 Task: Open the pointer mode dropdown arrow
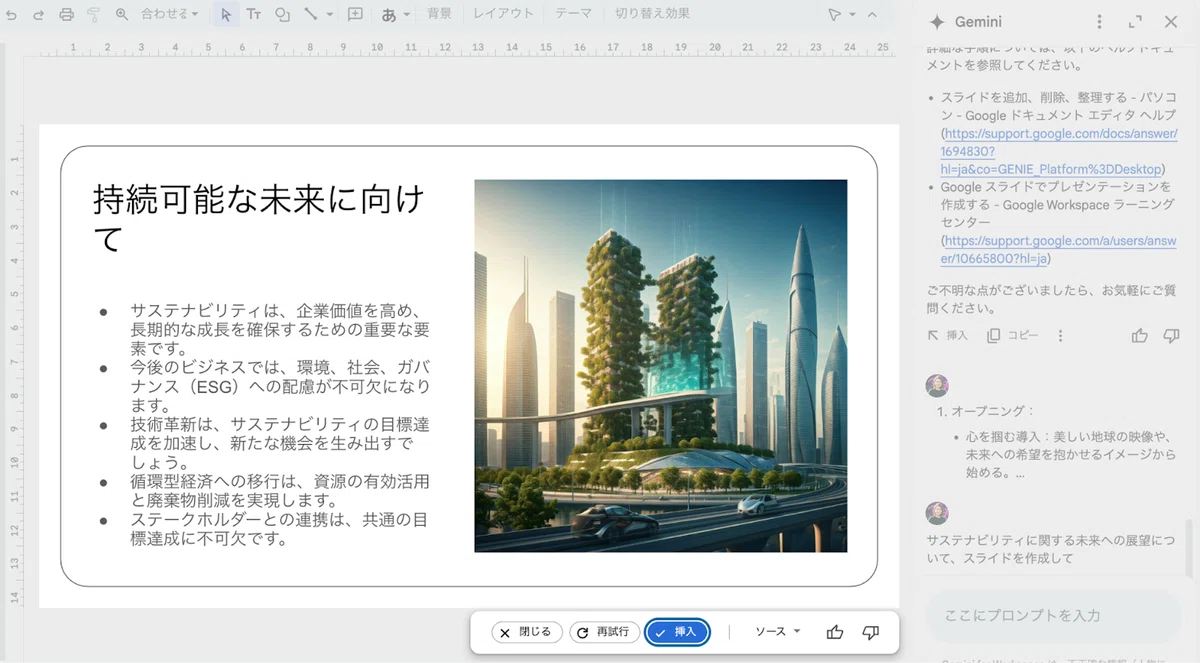pyautogui.click(x=852, y=15)
